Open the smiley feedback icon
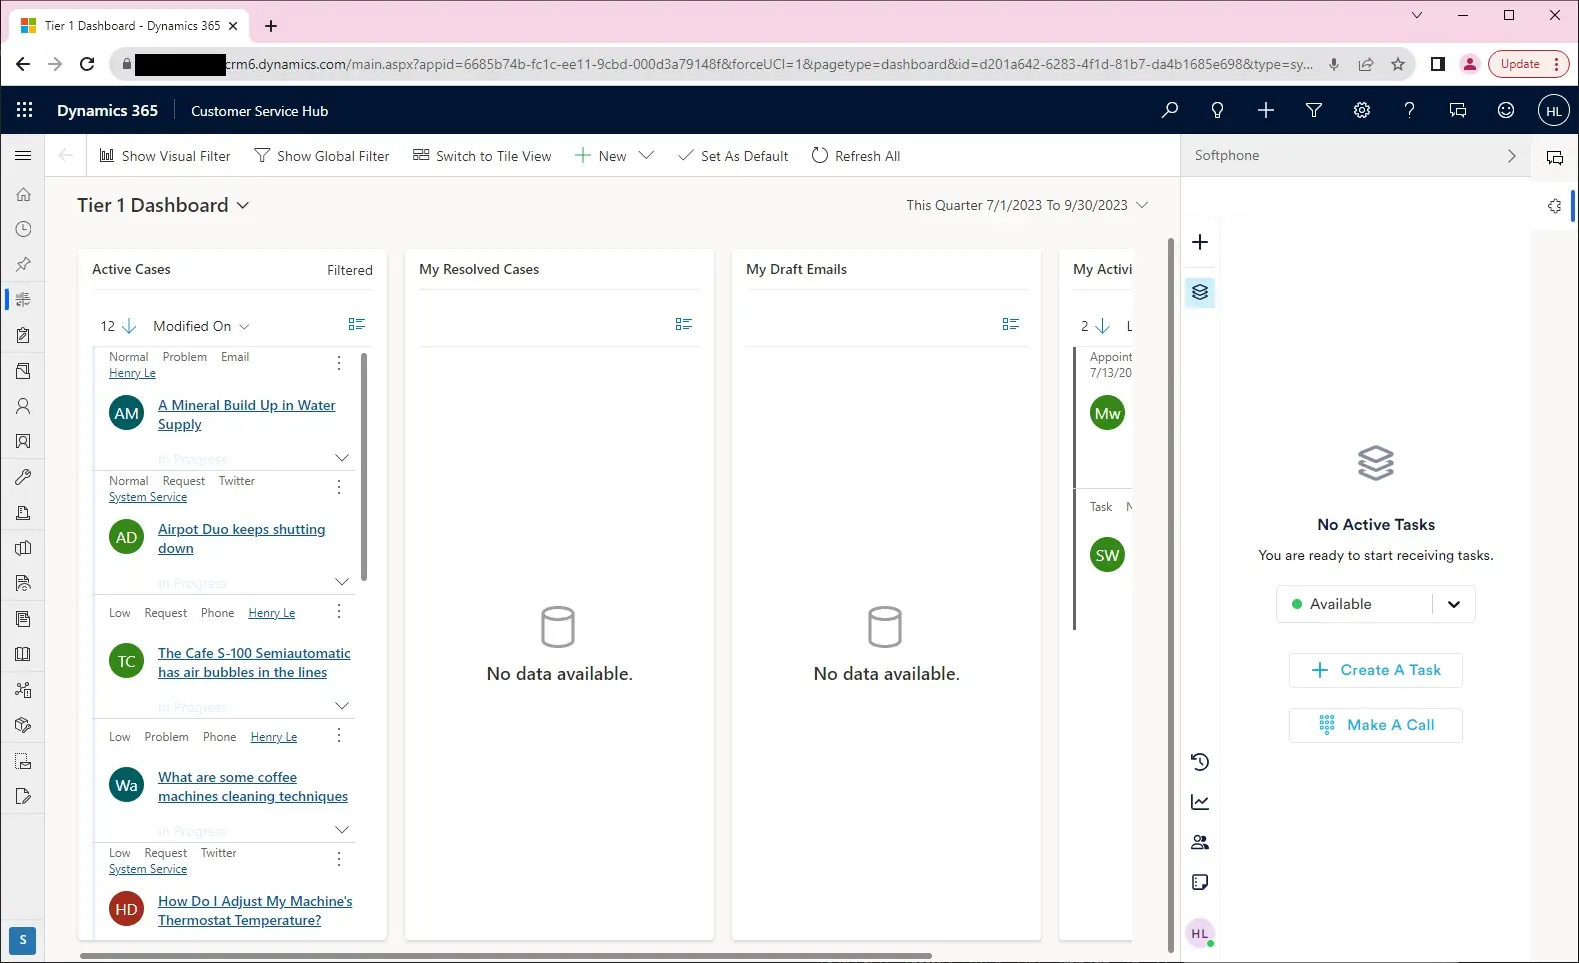 click(1506, 110)
